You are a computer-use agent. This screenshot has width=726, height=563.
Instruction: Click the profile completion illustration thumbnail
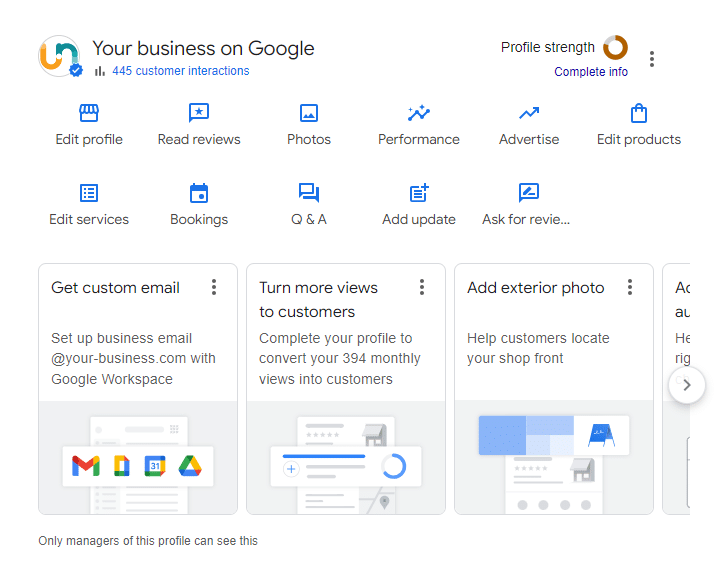(346, 457)
